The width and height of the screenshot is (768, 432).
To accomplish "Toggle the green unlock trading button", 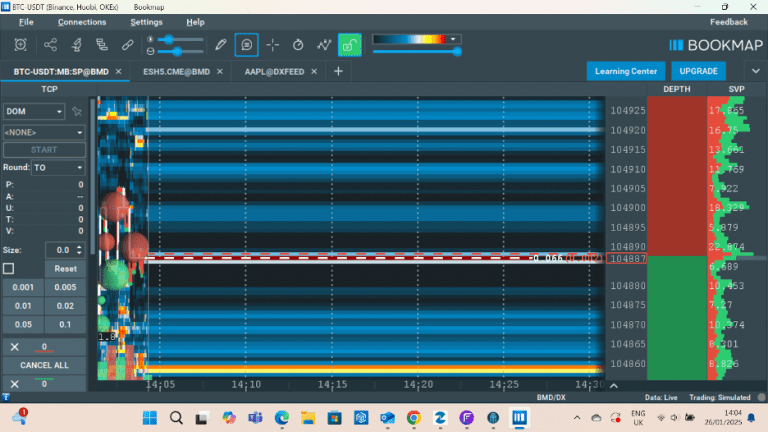I will point(350,45).
